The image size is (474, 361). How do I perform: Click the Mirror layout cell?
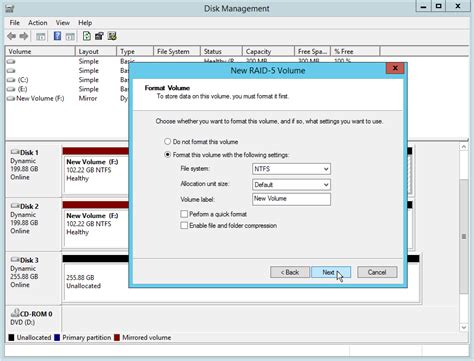88,98
